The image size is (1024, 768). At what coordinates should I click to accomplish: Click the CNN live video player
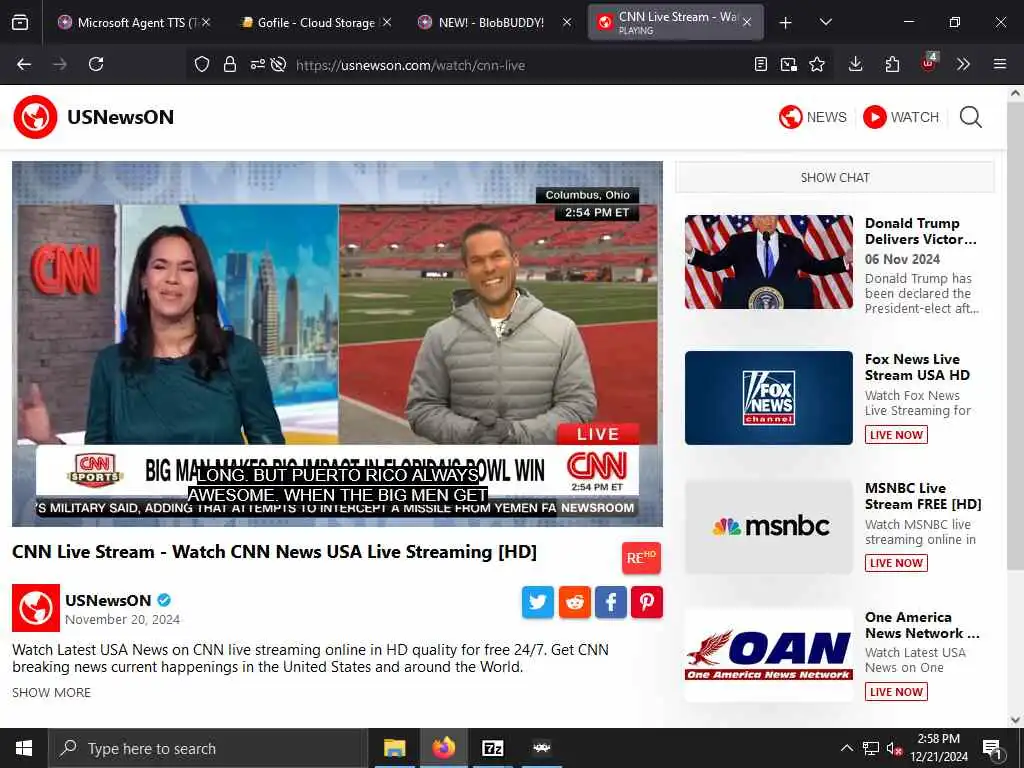pos(337,344)
